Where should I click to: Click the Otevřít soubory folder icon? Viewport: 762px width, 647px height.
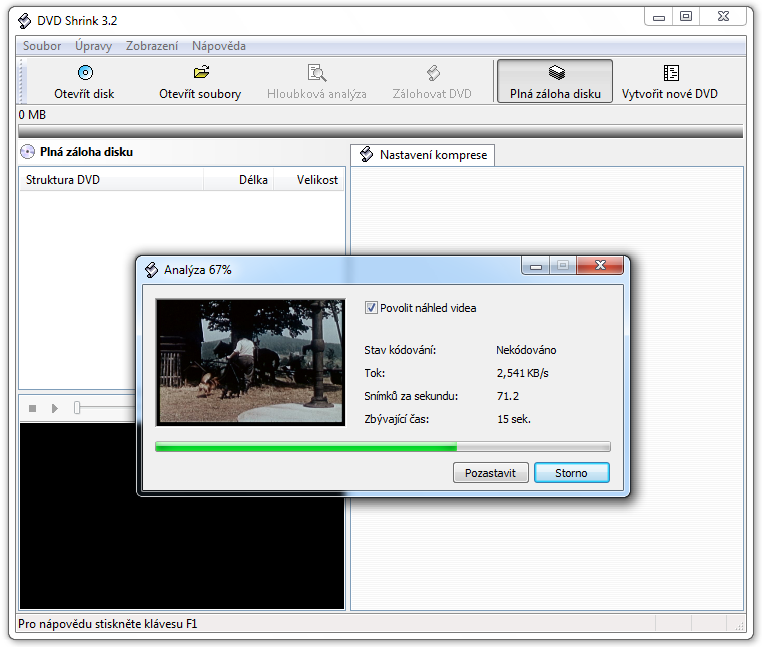pyautogui.click(x=201, y=72)
